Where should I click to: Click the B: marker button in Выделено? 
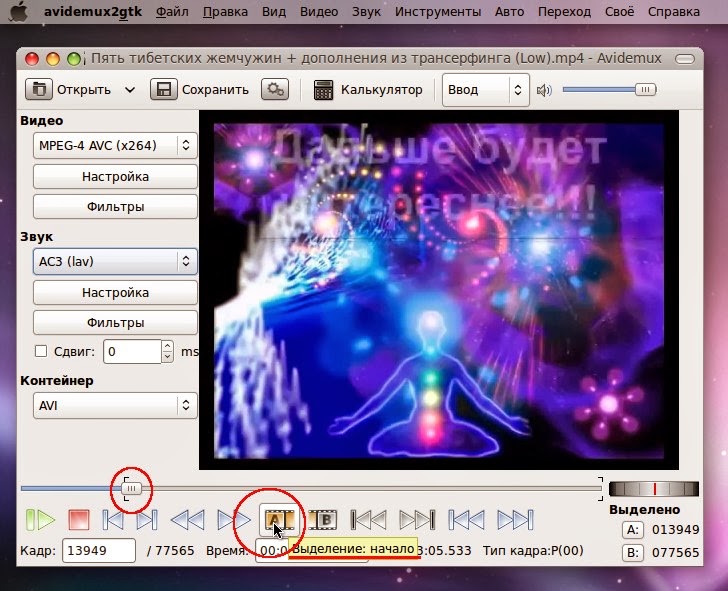[633, 552]
